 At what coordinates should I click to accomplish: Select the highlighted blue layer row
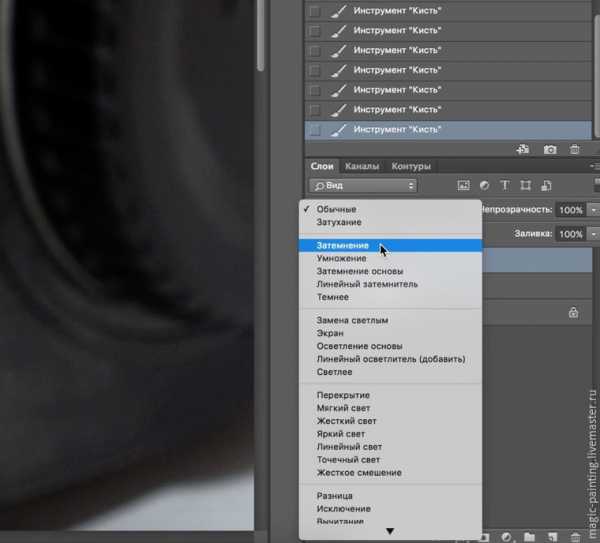[x=537, y=260]
